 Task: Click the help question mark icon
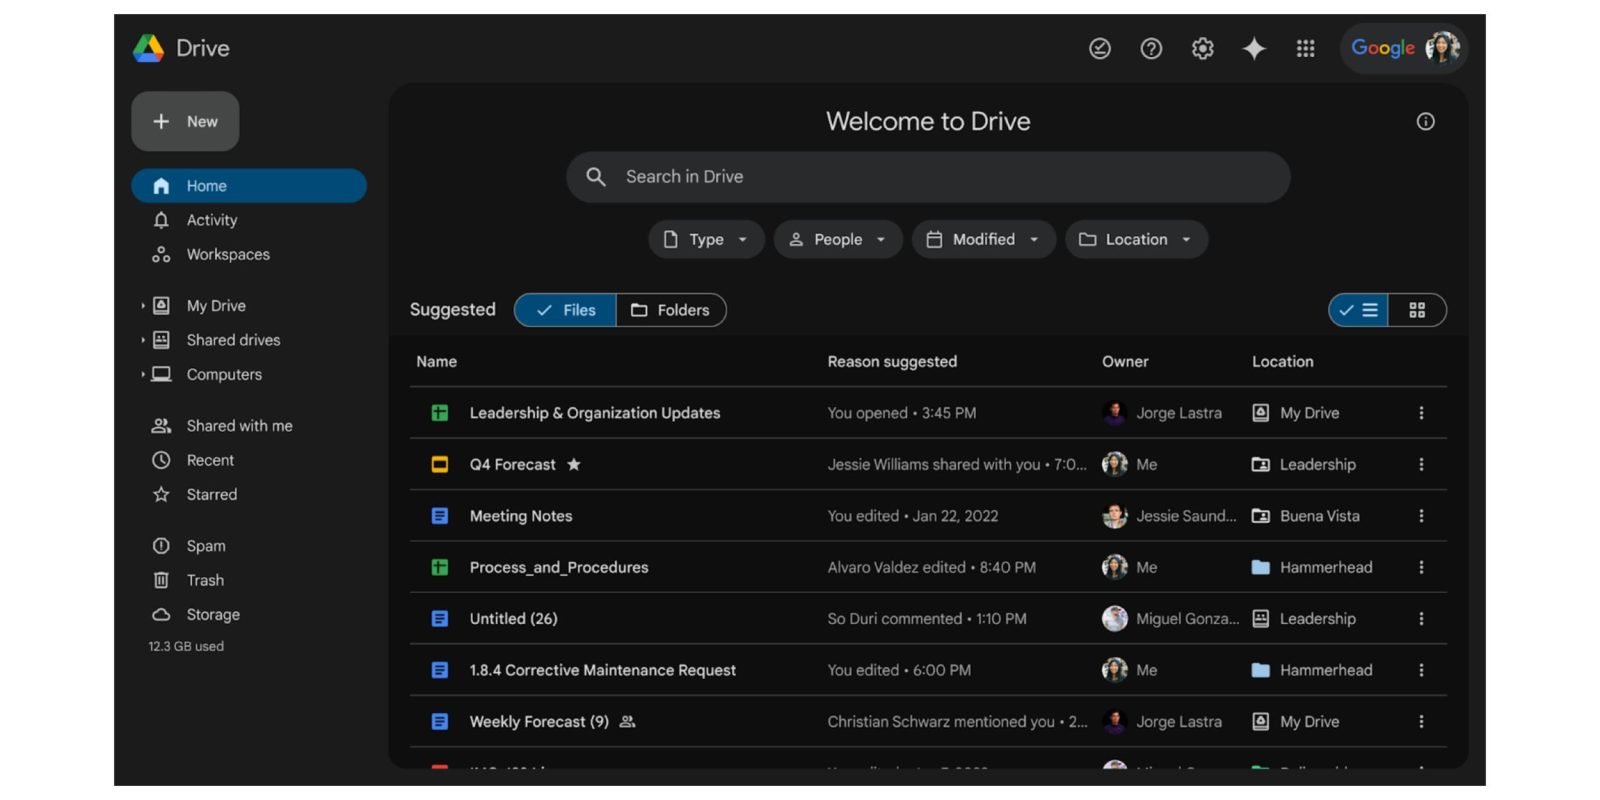click(1151, 48)
